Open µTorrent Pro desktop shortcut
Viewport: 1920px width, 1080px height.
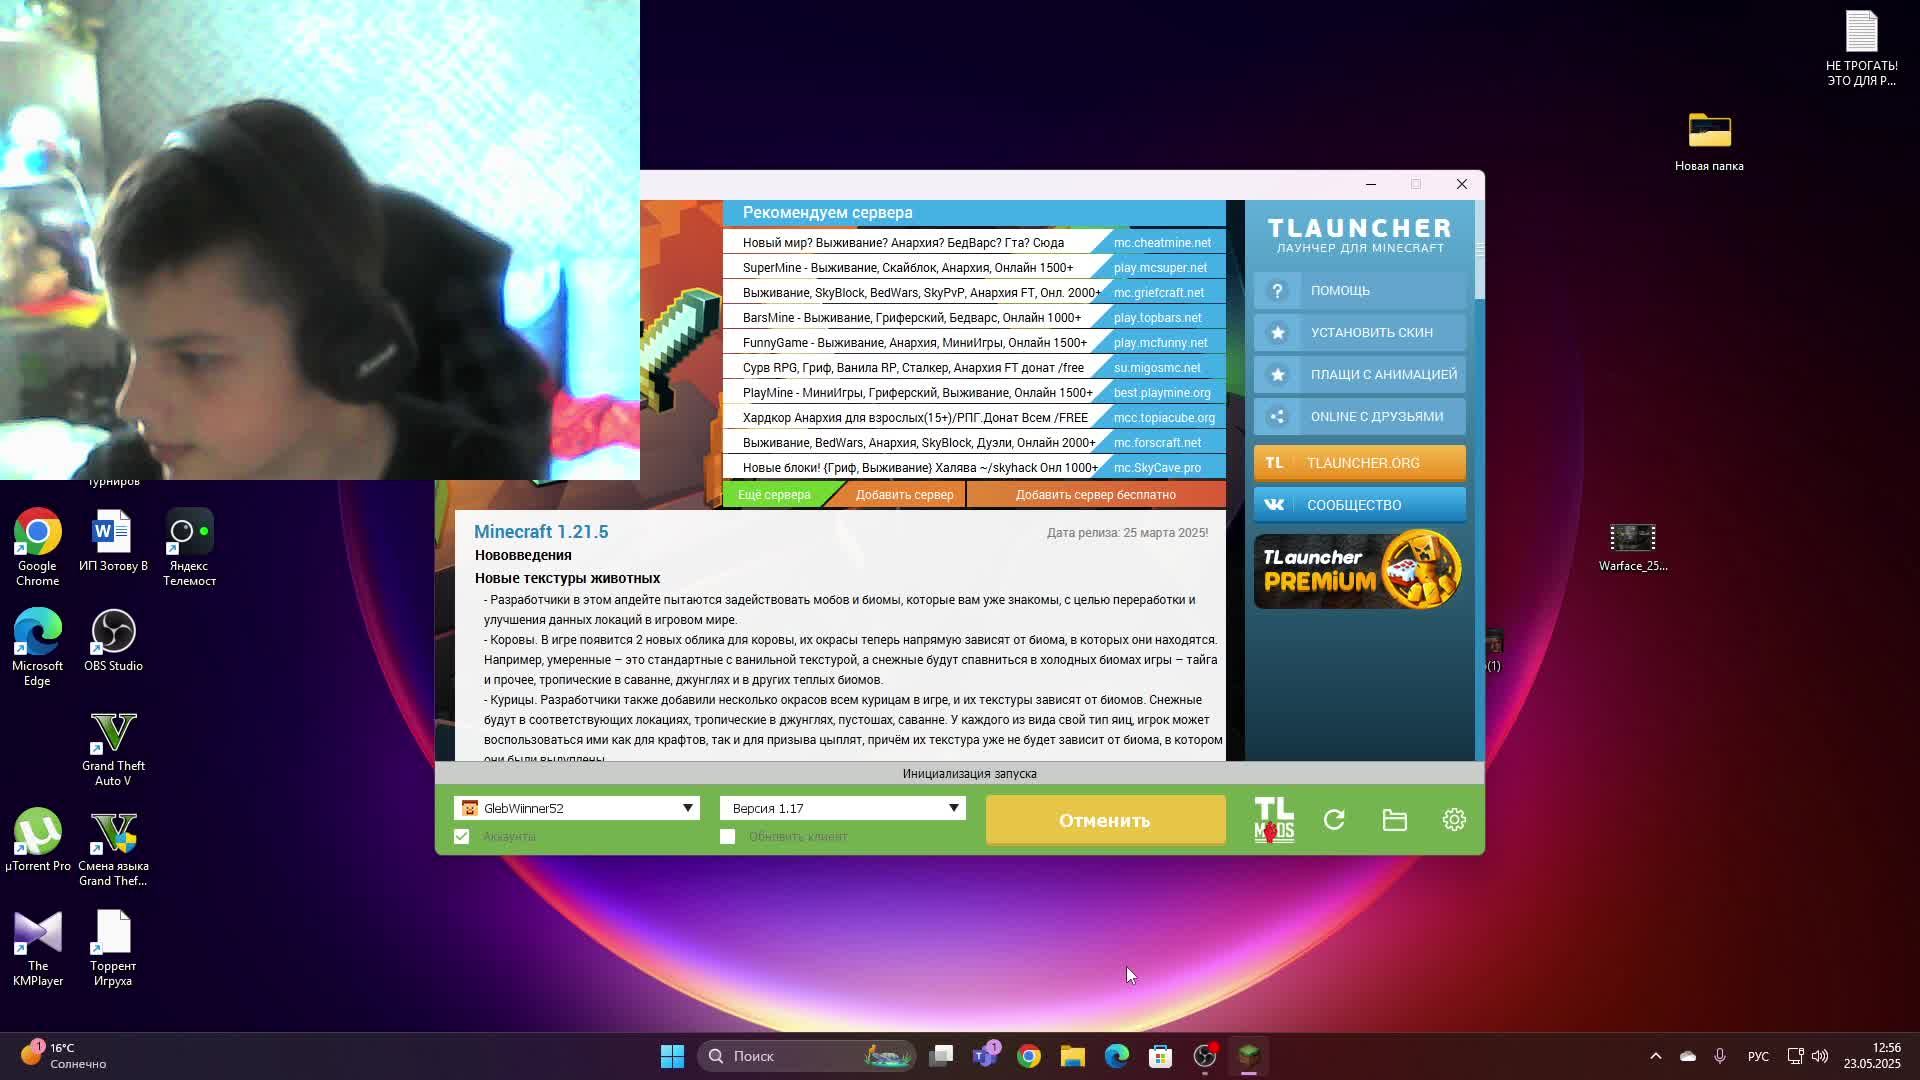pos(37,841)
